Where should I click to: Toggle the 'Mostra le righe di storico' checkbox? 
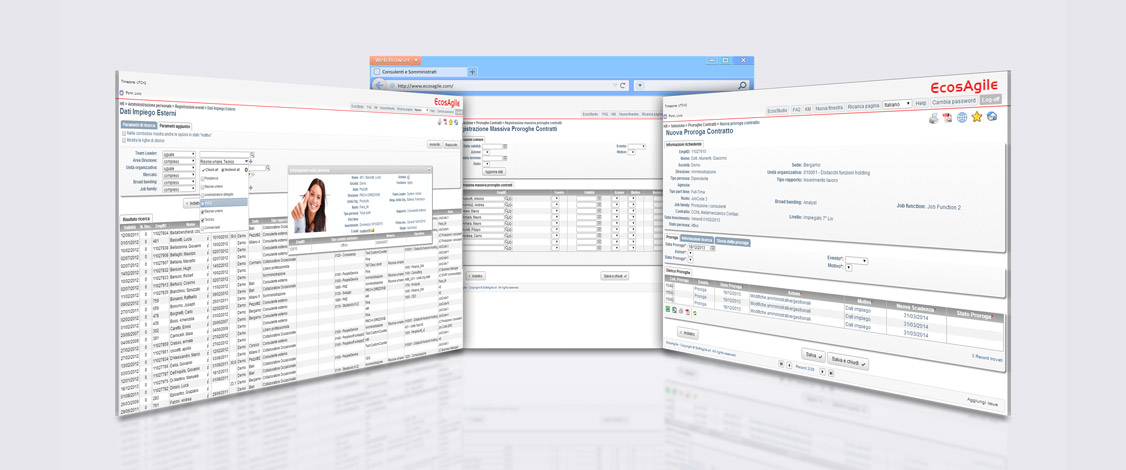[124, 139]
